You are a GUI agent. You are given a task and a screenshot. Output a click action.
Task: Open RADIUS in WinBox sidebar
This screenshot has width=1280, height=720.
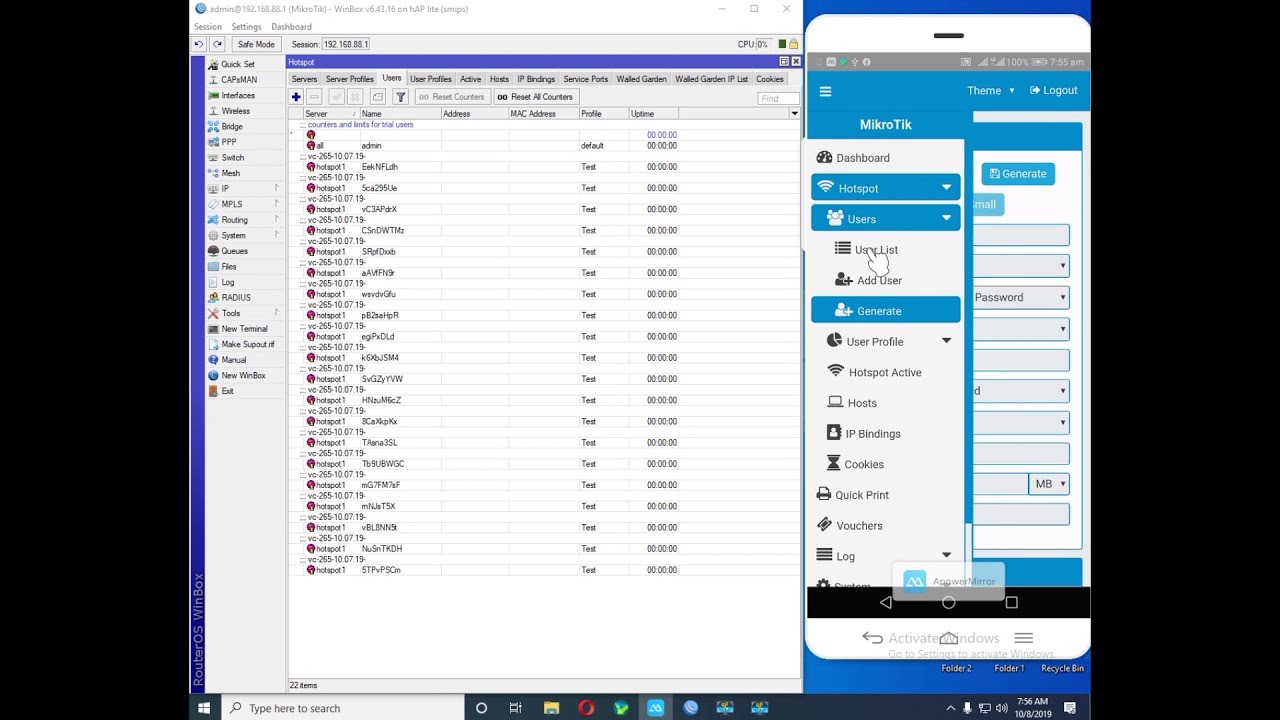click(236, 298)
